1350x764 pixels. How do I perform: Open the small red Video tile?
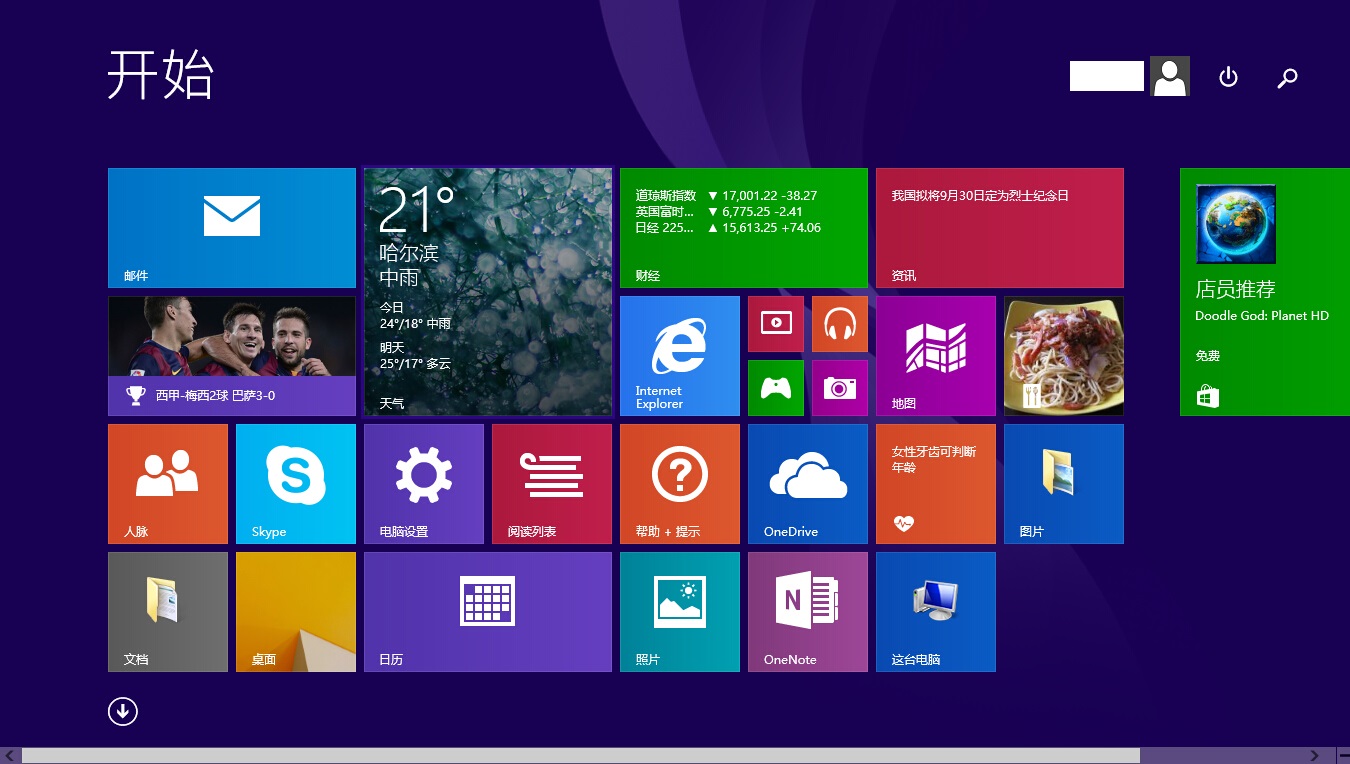click(776, 324)
